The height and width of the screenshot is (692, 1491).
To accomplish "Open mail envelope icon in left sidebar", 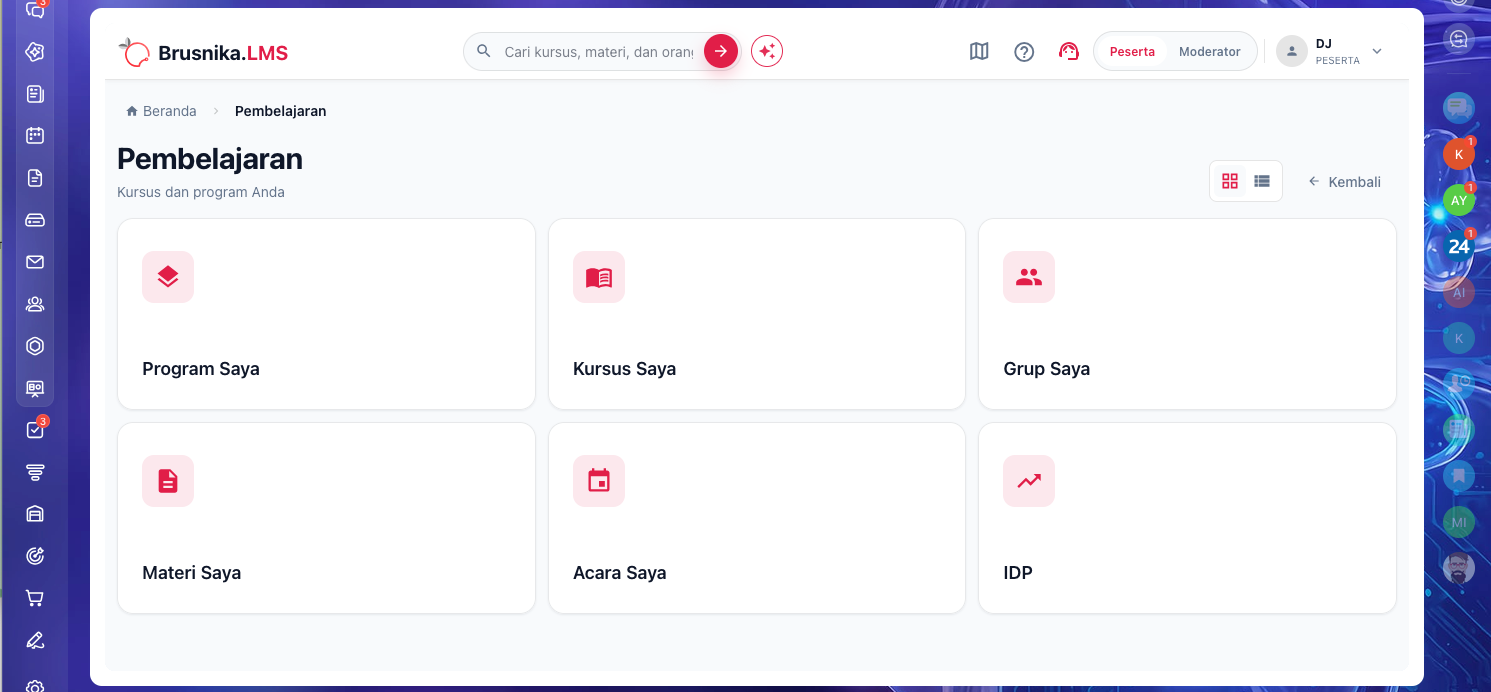I will point(35,262).
